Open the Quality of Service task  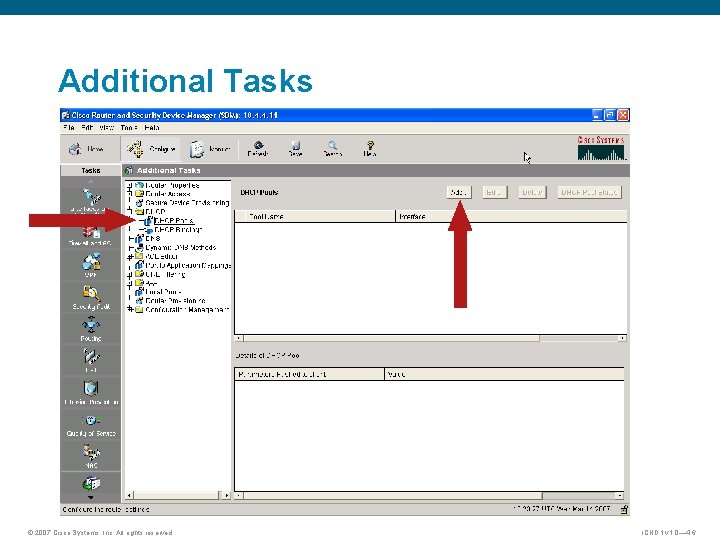pos(91,425)
